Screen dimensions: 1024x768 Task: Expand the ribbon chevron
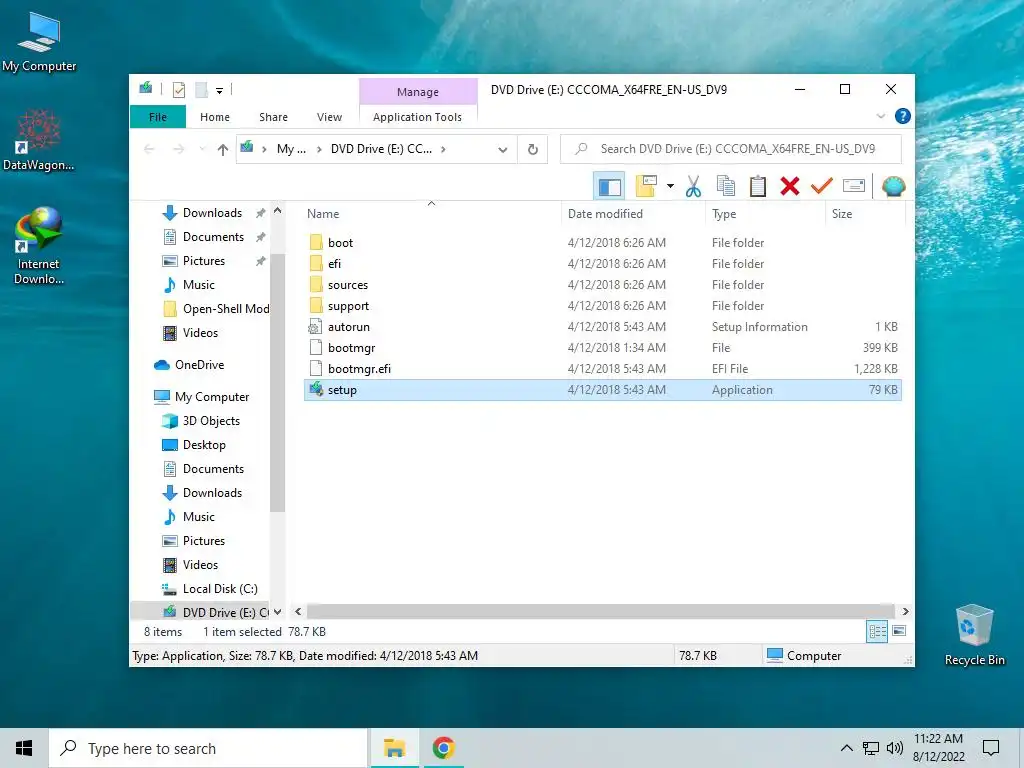click(x=880, y=116)
